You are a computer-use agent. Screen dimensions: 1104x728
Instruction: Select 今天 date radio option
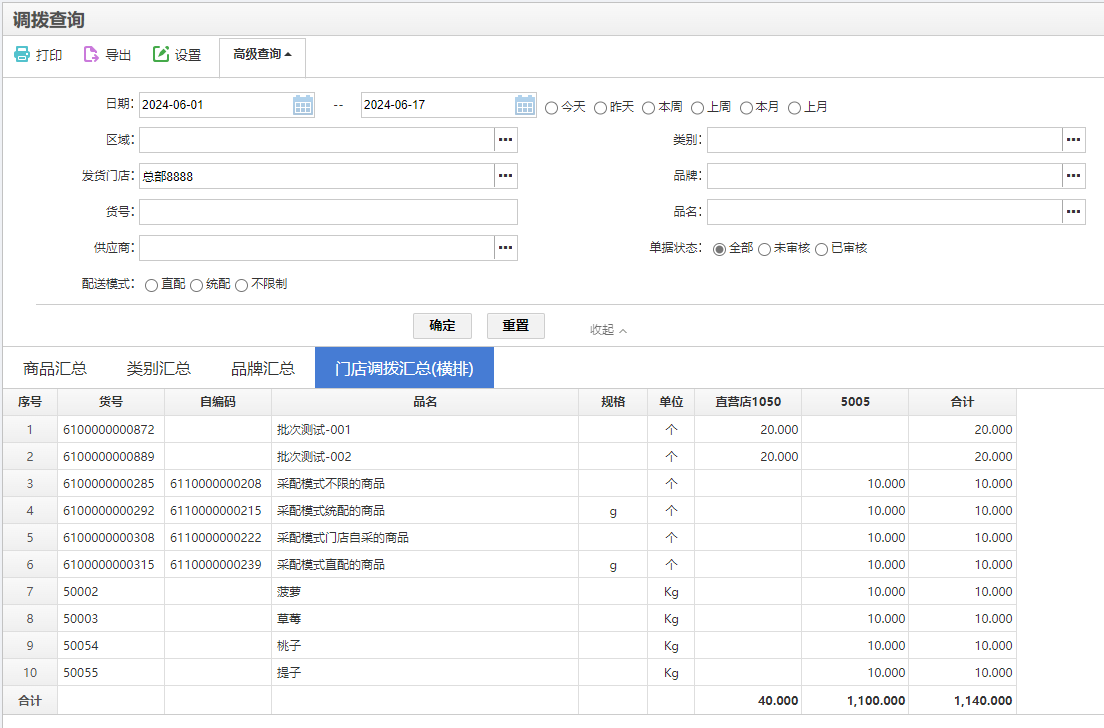[x=551, y=108]
